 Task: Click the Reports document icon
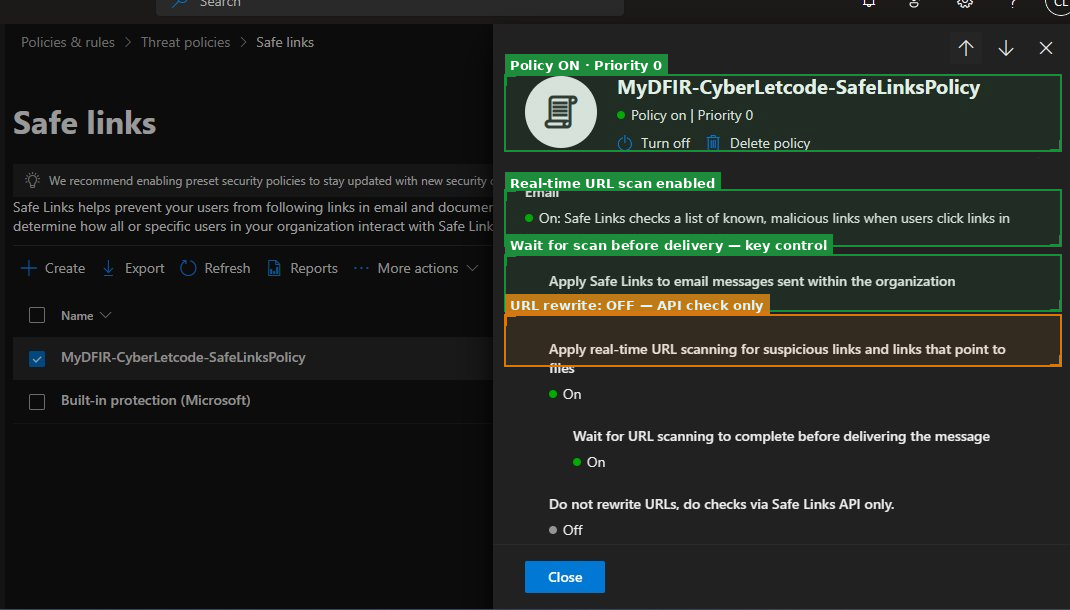(x=274, y=268)
